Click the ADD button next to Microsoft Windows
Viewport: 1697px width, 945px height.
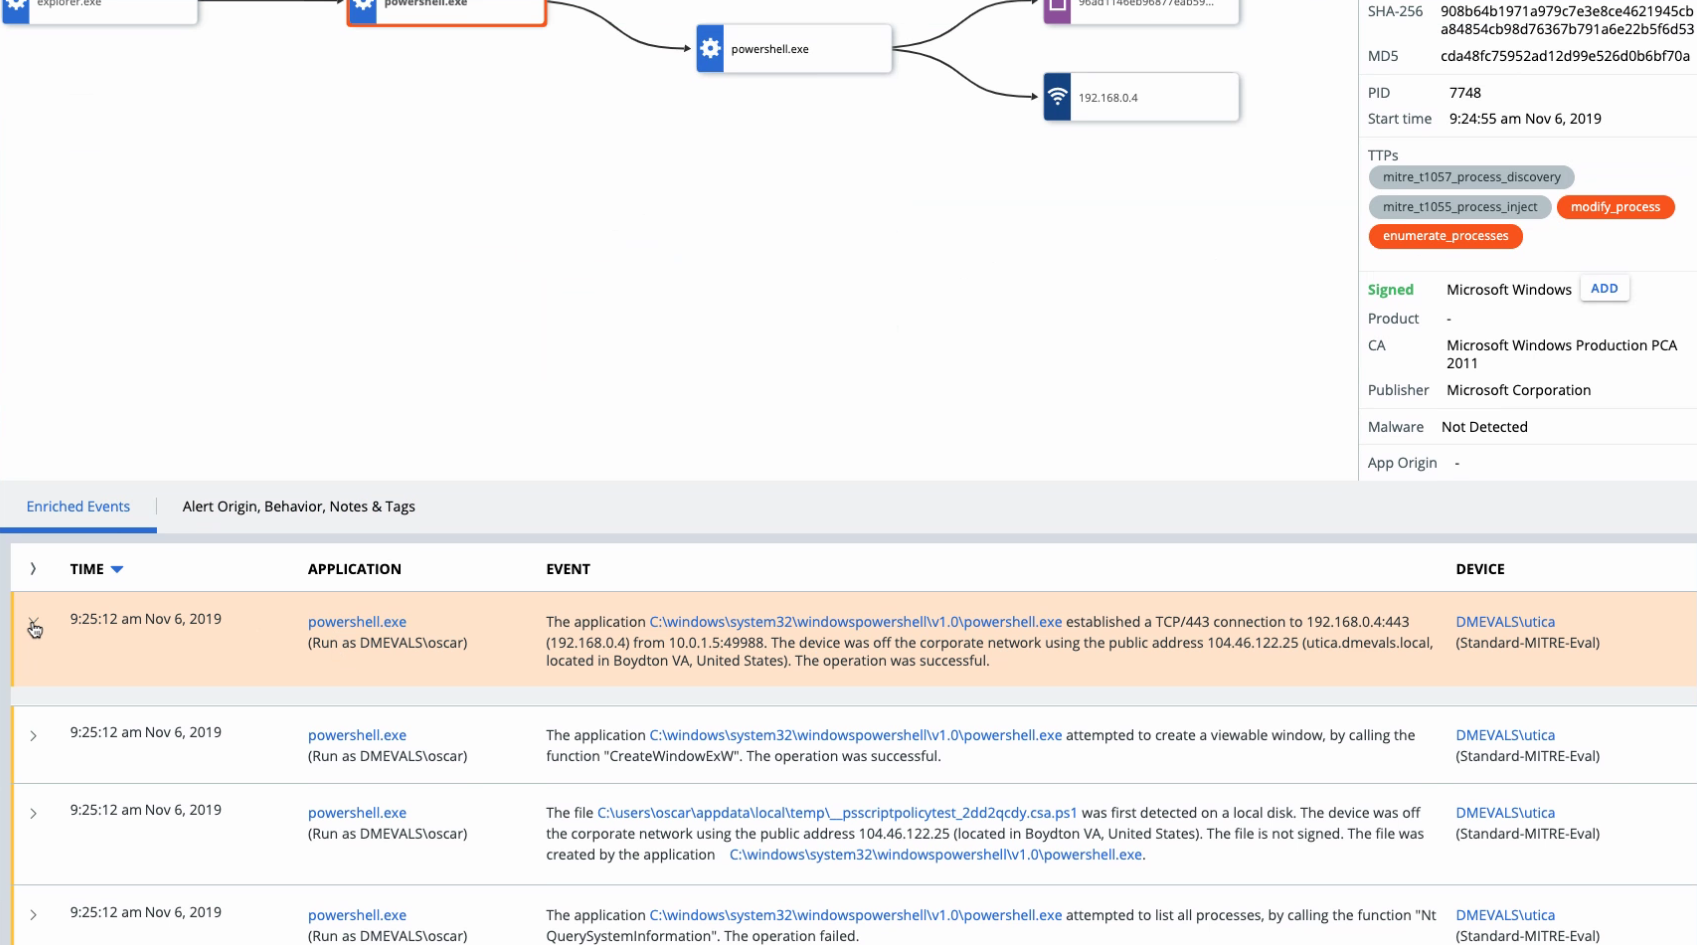(x=1604, y=288)
